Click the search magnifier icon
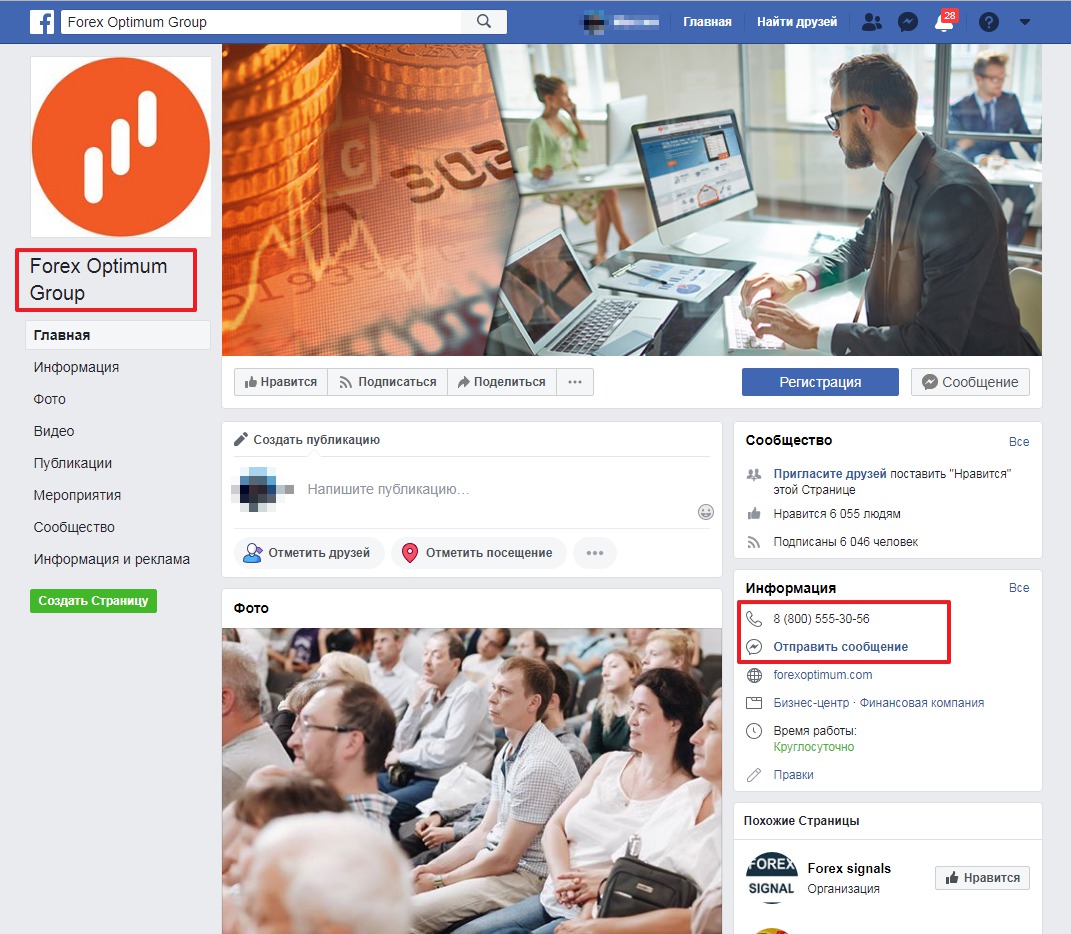 click(484, 21)
